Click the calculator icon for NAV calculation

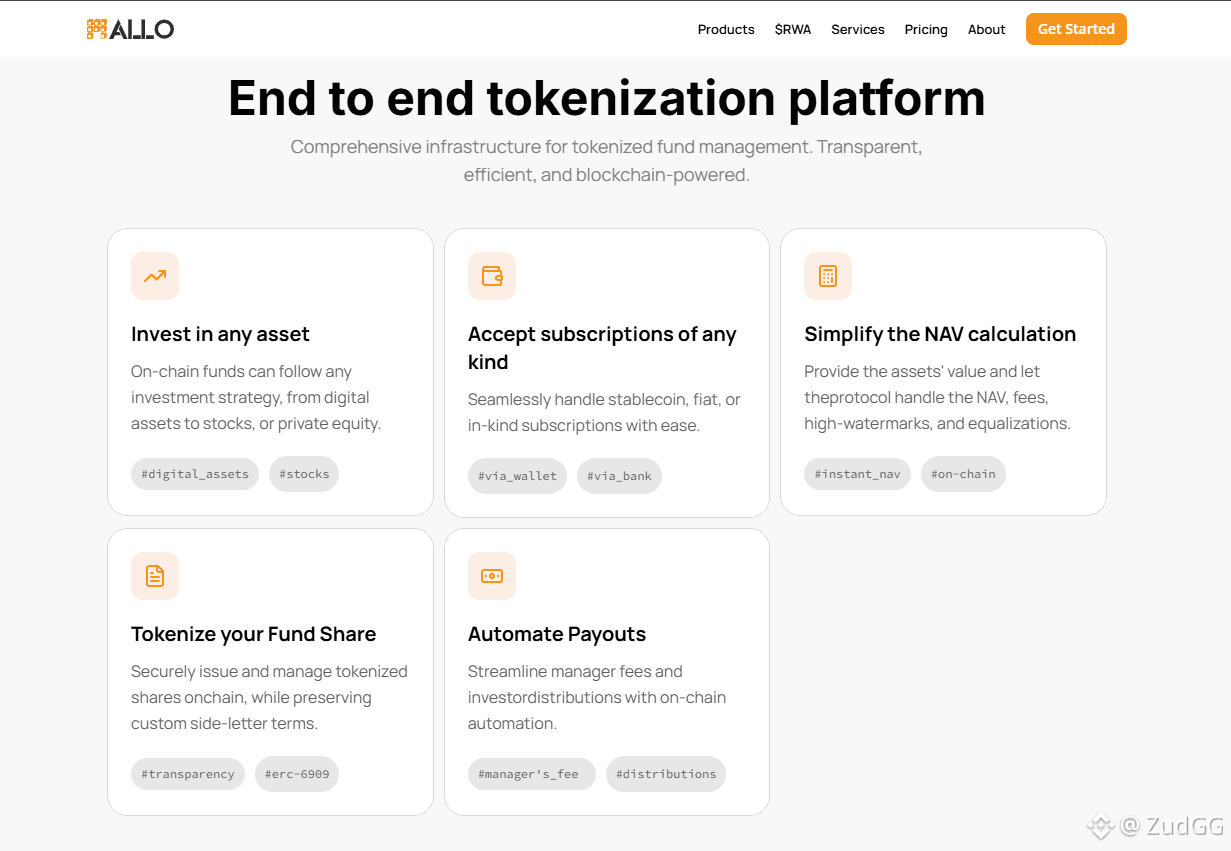(x=828, y=276)
